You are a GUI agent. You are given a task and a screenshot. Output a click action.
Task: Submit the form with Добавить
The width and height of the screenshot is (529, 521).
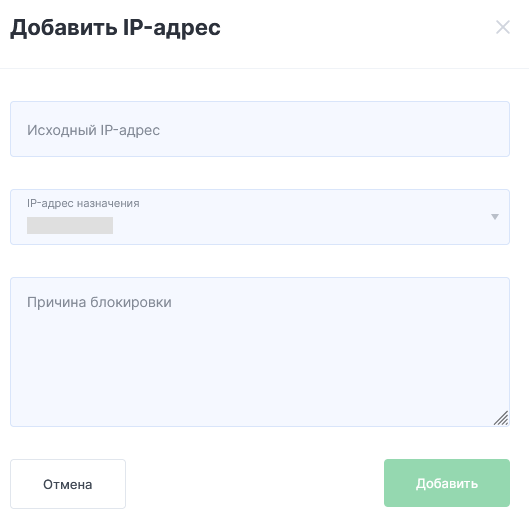(x=447, y=483)
